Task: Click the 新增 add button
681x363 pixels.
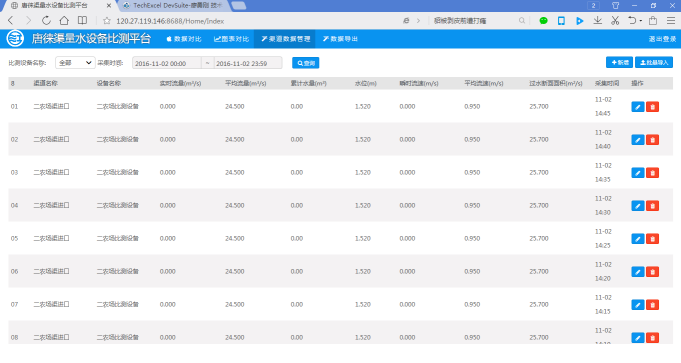Action: click(x=619, y=63)
